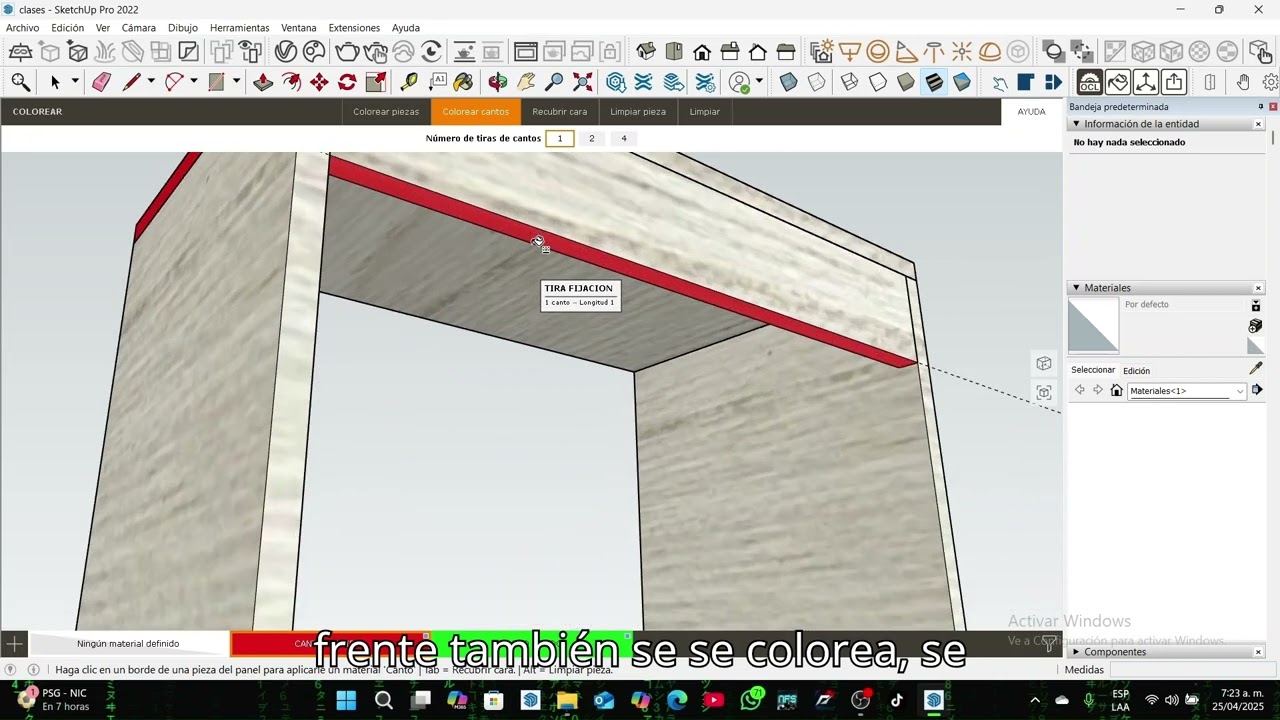Open Select tool dropdown arrow
This screenshot has width=1280, height=720.
(75, 82)
